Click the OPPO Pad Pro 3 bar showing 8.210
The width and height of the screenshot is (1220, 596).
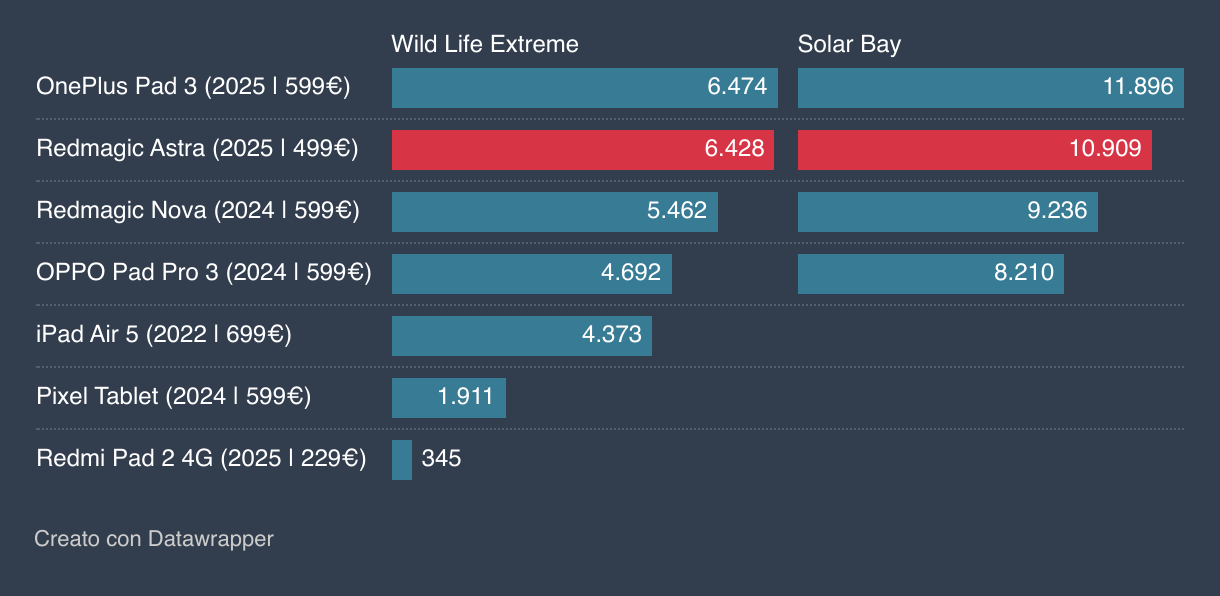pyautogui.click(x=931, y=273)
